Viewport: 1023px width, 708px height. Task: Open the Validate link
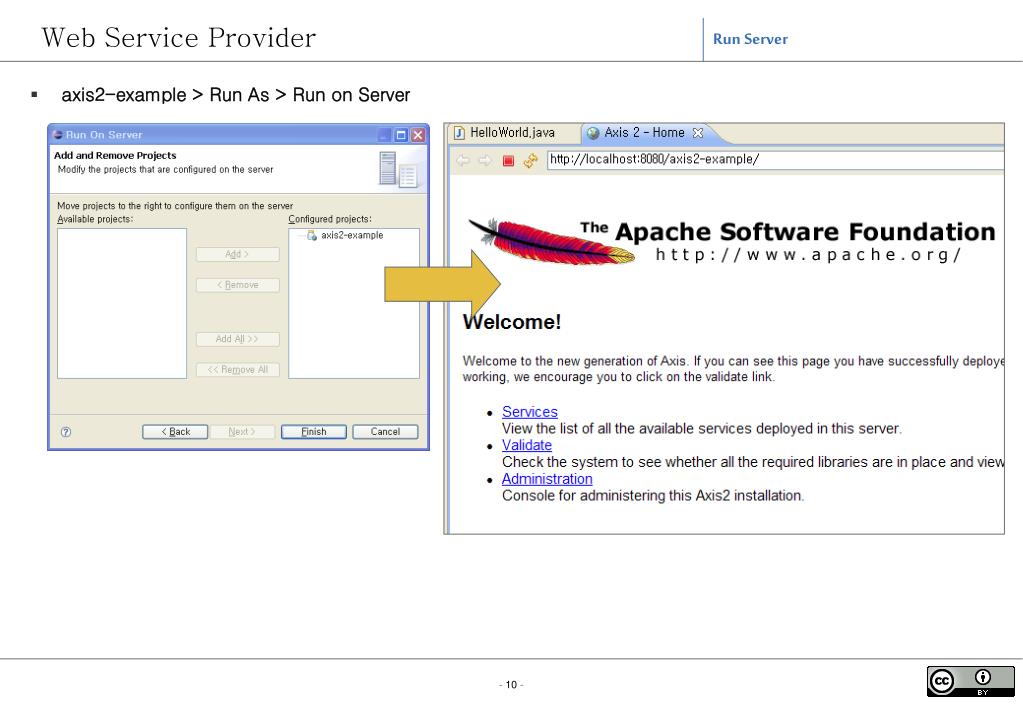point(527,445)
